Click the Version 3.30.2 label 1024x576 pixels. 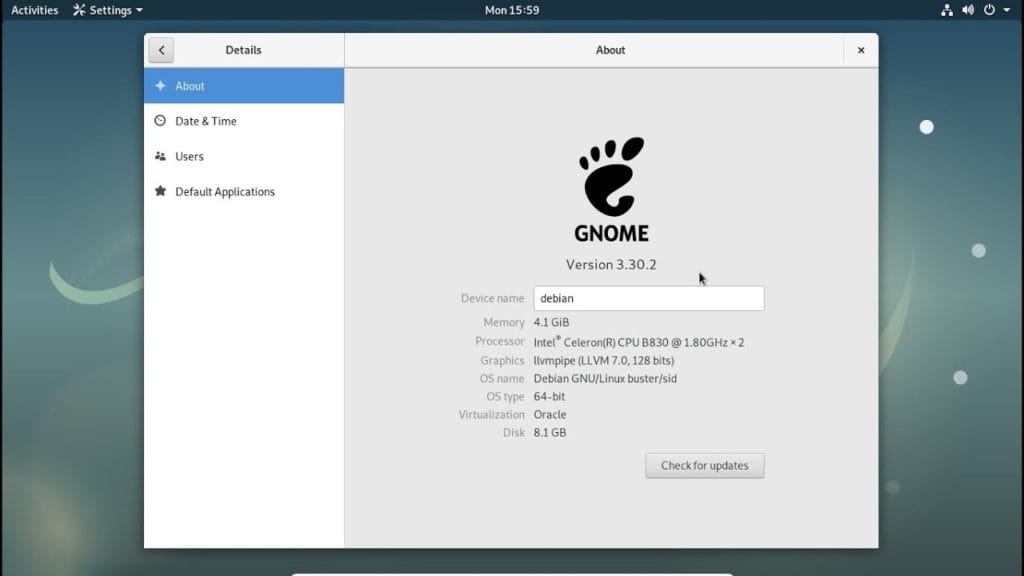click(611, 265)
